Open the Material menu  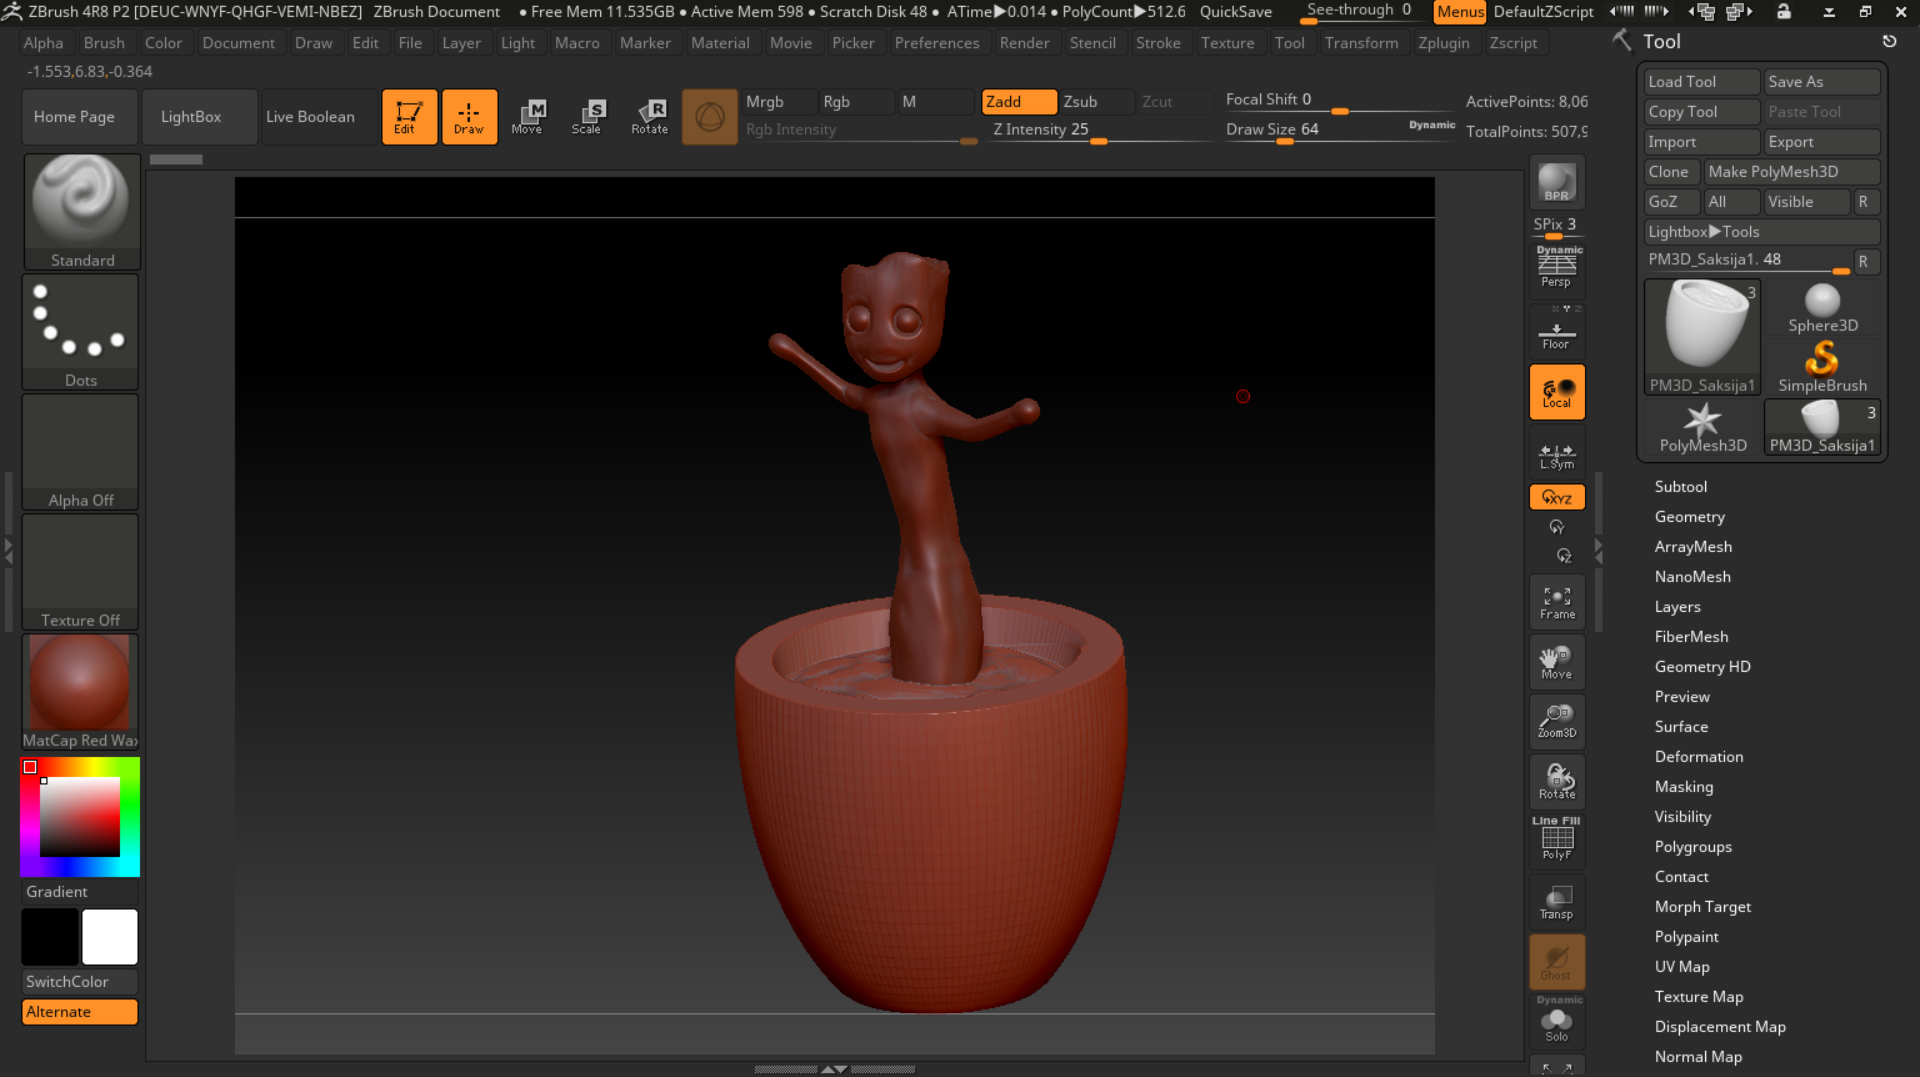[720, 43]
